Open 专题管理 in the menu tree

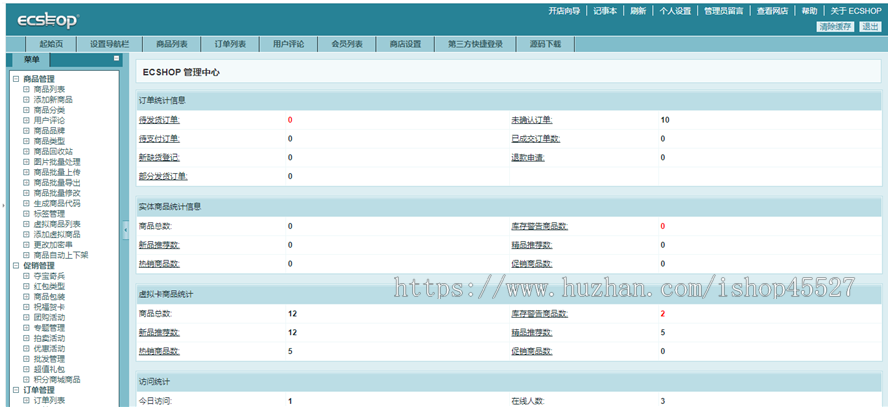click(49, 328)
